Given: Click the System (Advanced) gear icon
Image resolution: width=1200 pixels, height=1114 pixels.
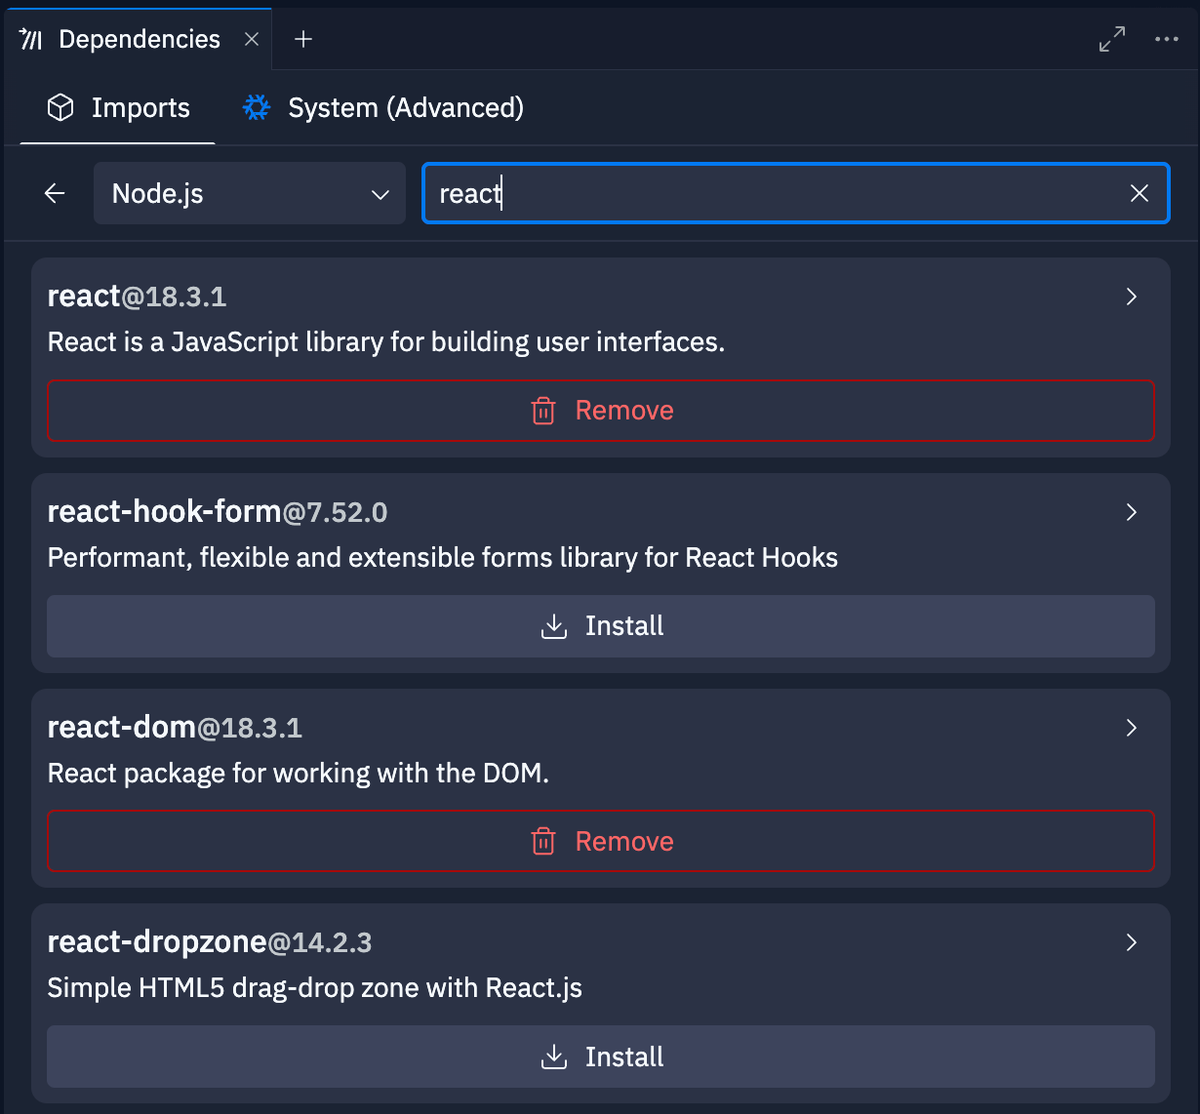Looking at the screenshot, I should coord(256,107).
